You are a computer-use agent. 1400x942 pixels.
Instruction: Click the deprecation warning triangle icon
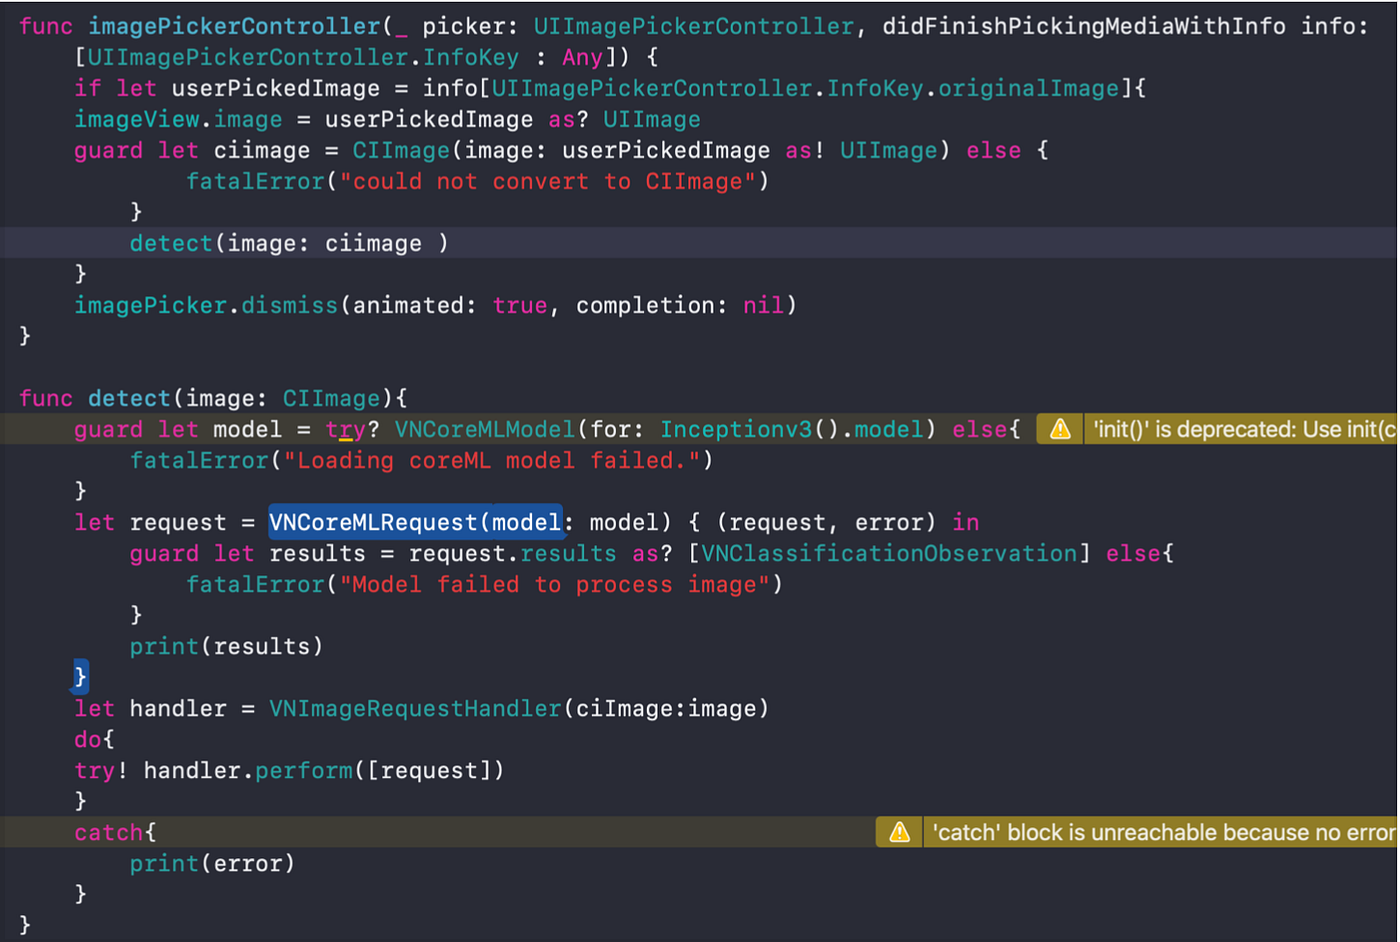pyautogui.click(x=1058, y=428)
